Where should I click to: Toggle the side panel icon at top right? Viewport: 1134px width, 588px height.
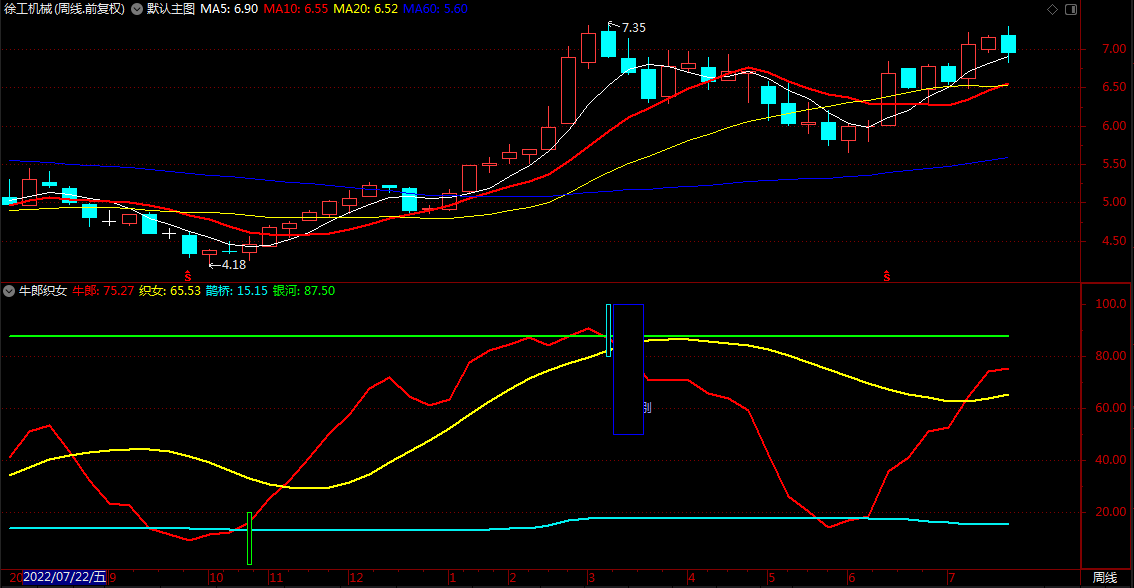coord(1071,9)
